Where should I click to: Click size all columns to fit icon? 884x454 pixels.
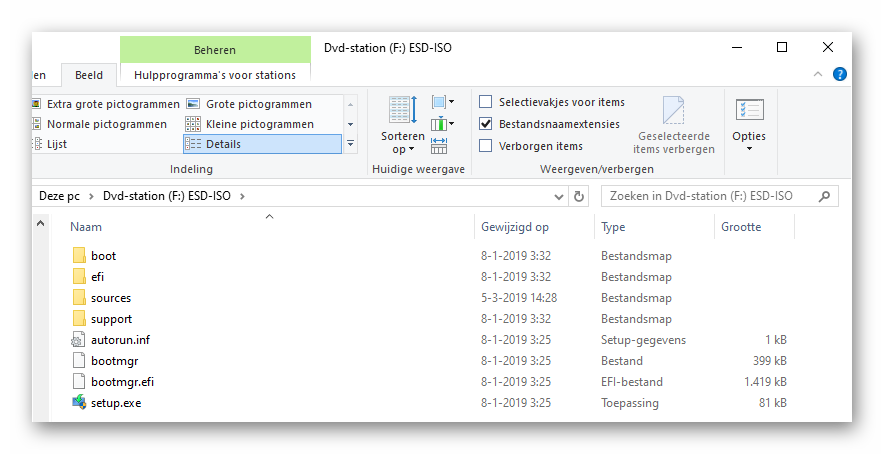(439, 146)
